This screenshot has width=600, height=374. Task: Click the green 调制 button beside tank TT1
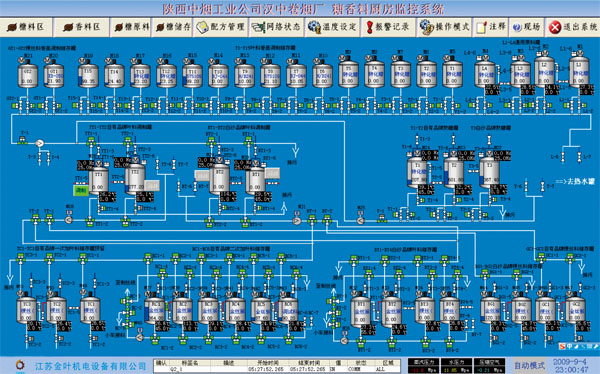point(81,190)
